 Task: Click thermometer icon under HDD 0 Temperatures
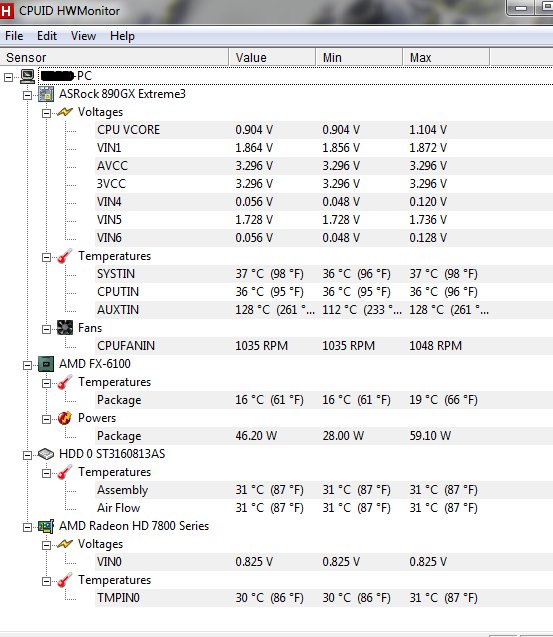click(65, 472)
